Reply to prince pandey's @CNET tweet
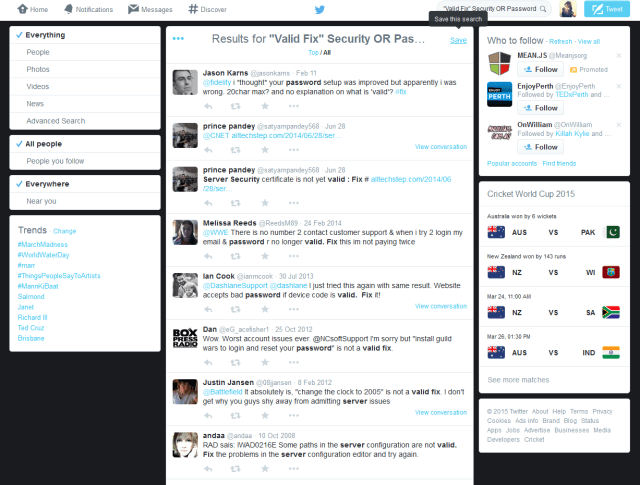This screenshot has width=640, height=485. pyautogui.click(x=208, y=150)
